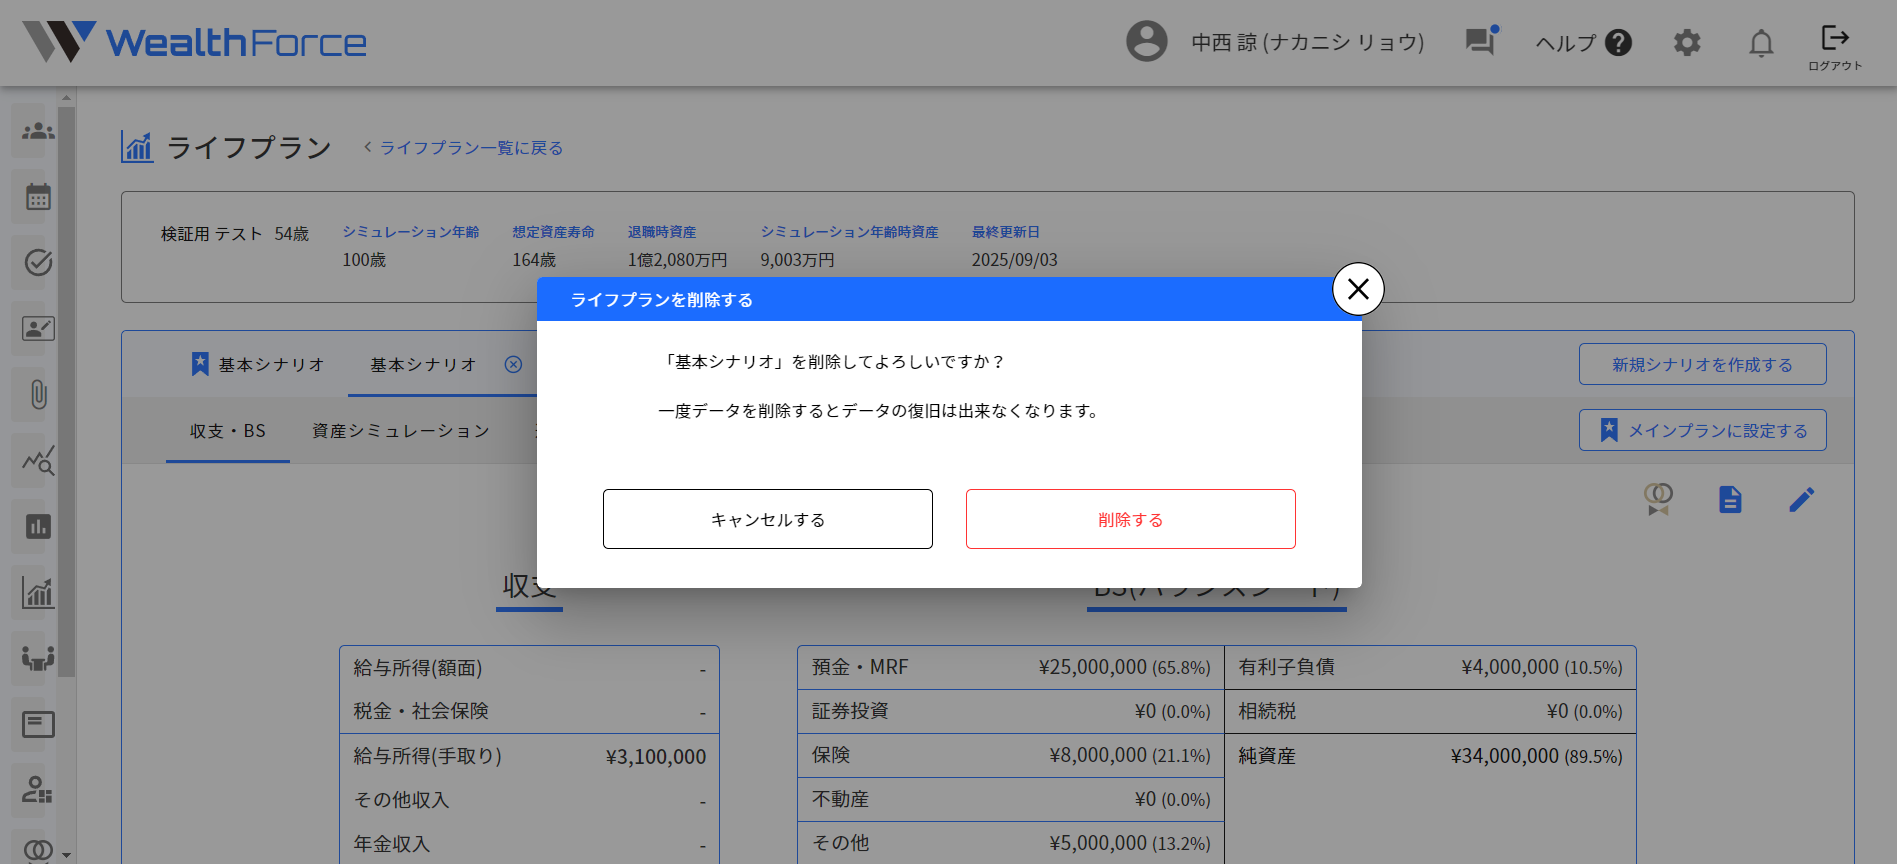Image resolution: width=1897 pixels, height=864 pixels.
Task: Click 有利子負債 ¥4,000,000 value
Action: pos(1542,667)
